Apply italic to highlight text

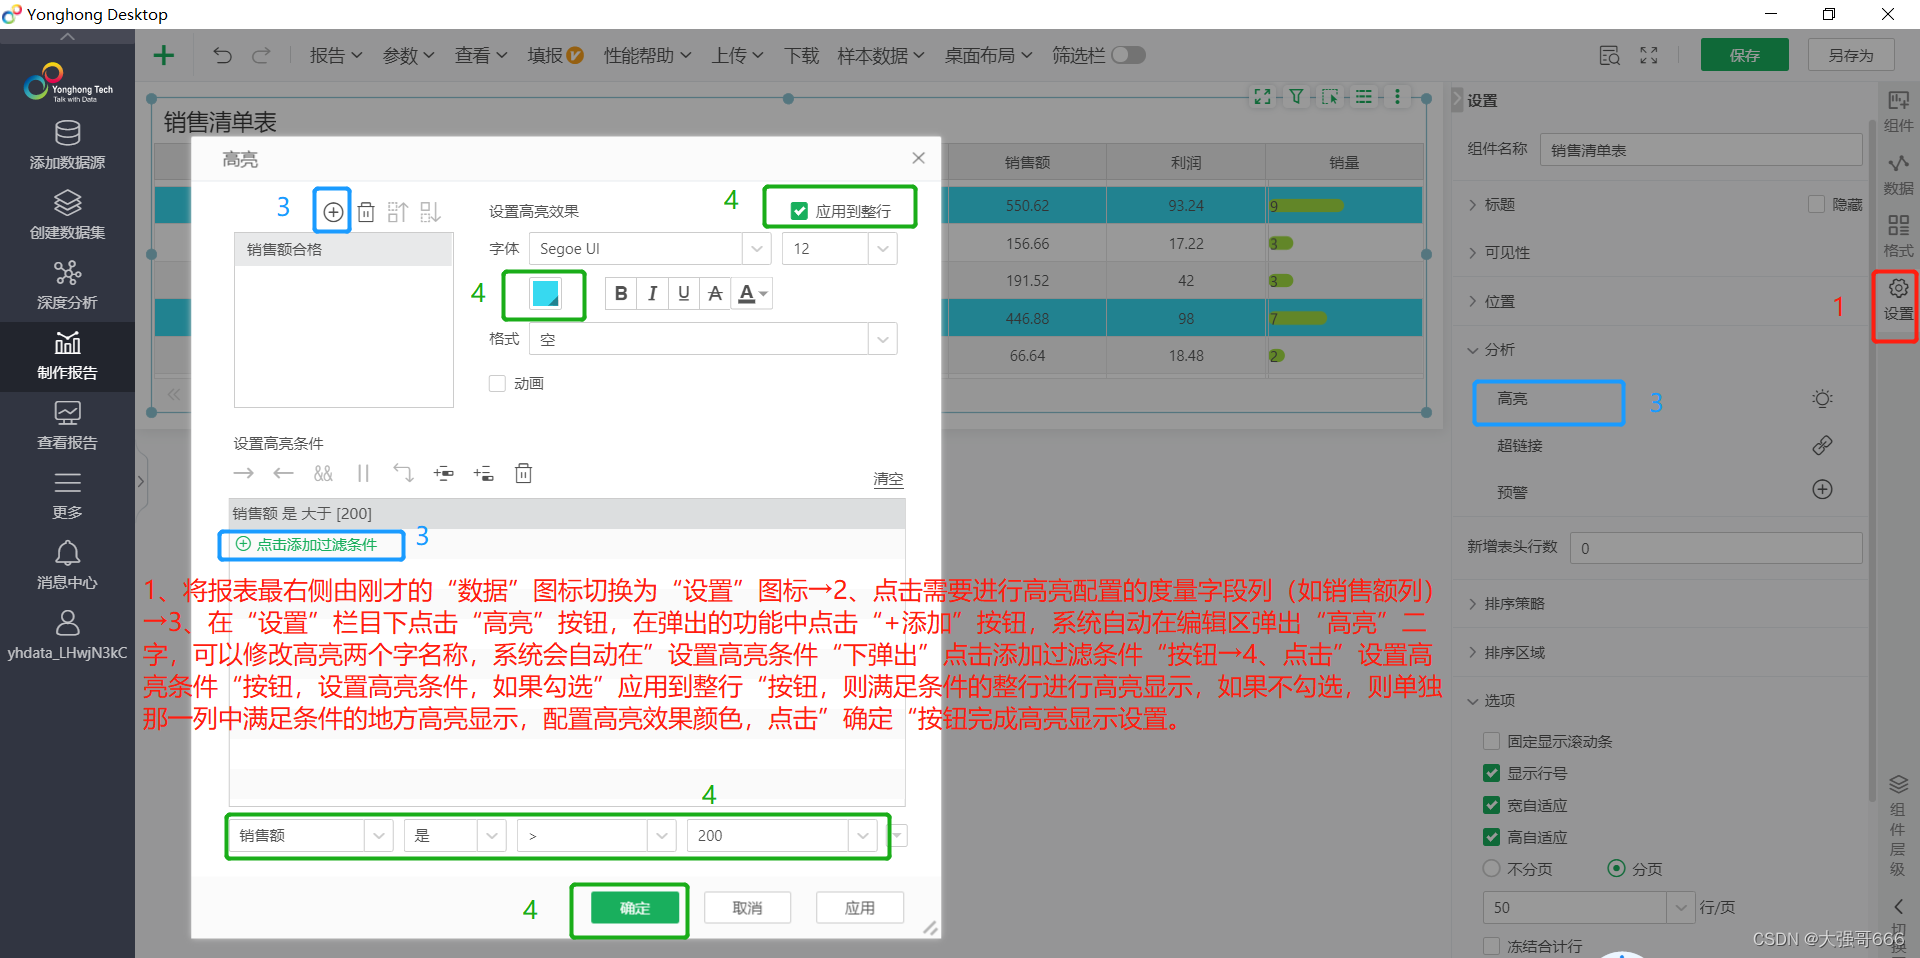(x=652, y=293)
